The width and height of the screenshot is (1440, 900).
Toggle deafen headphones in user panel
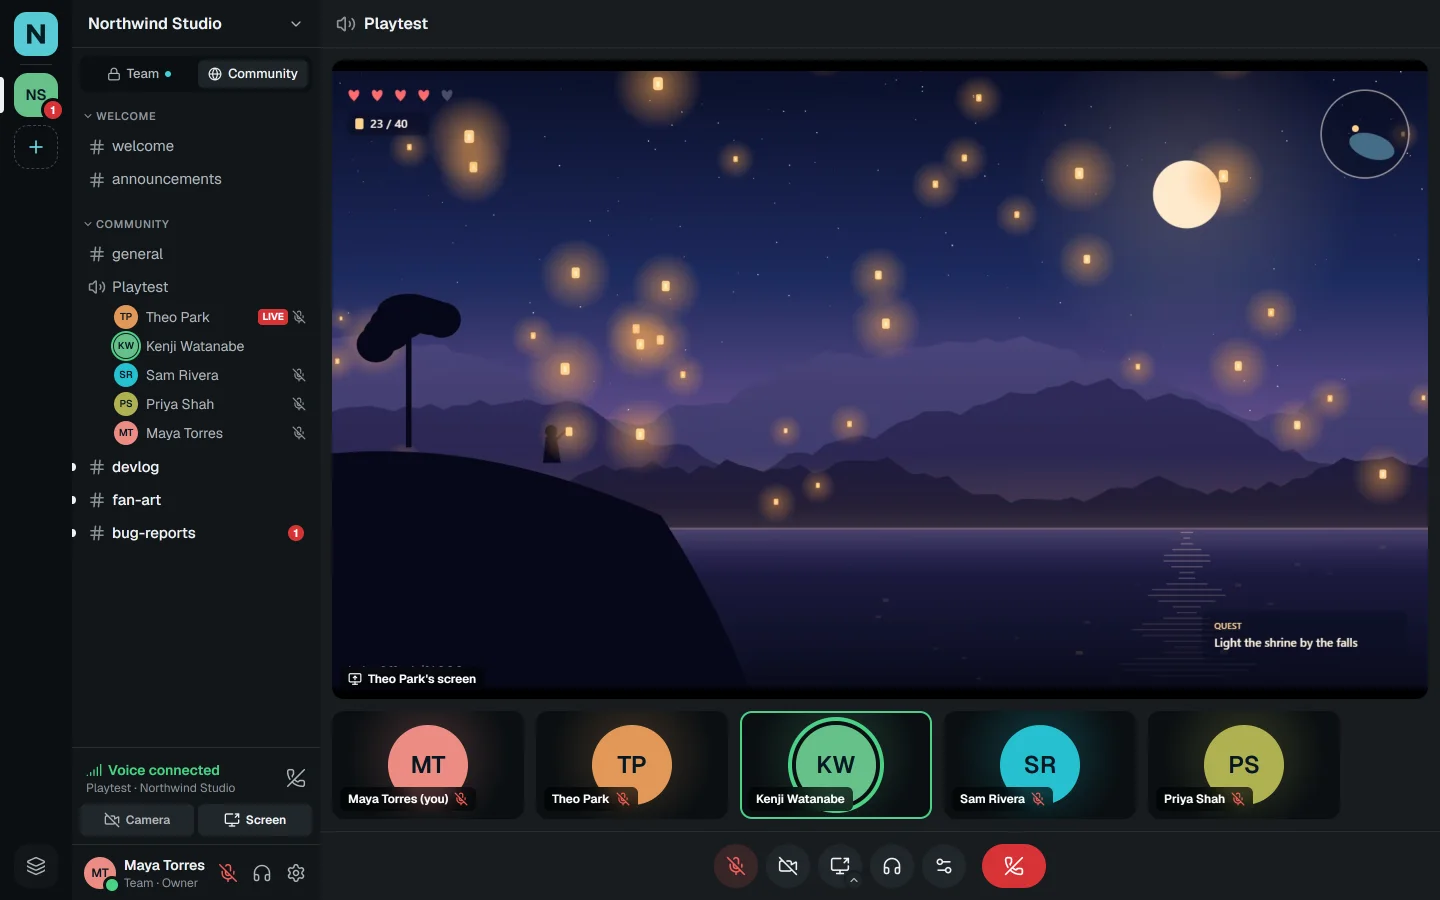click(x=262, y=873)
